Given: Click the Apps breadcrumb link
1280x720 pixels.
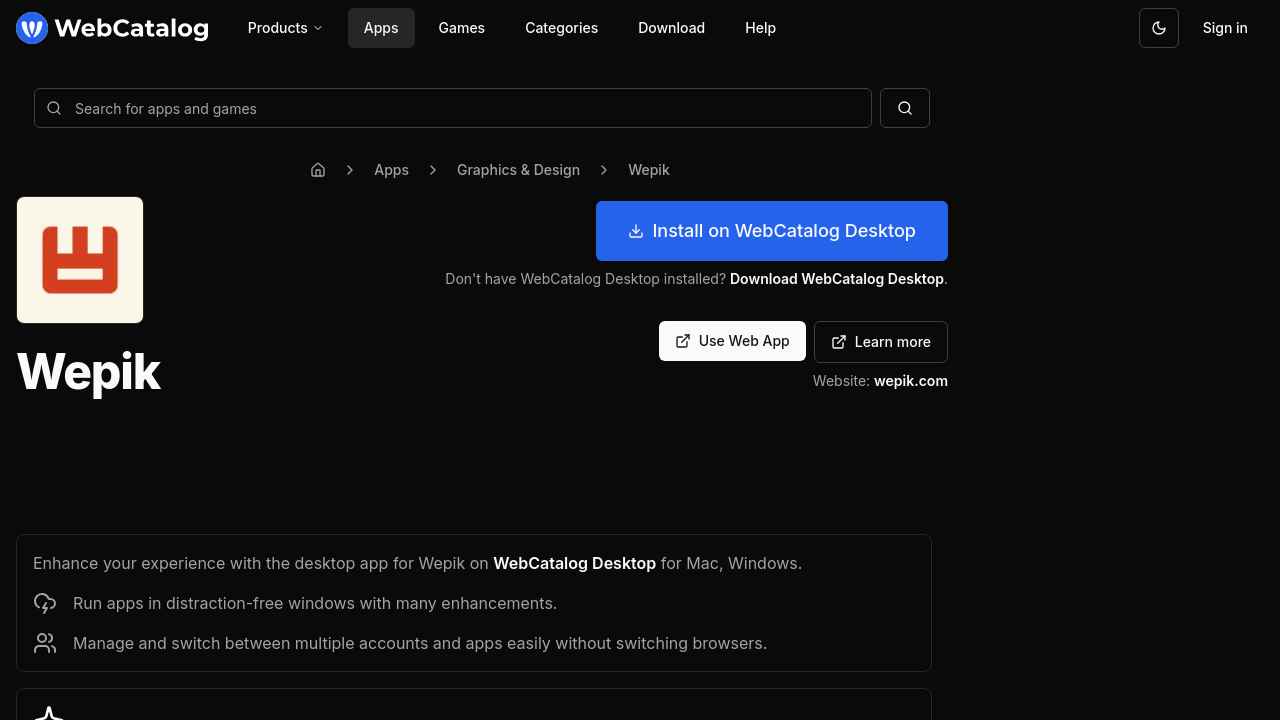Looking at the screenshot, I should click(x=391, y=170).
